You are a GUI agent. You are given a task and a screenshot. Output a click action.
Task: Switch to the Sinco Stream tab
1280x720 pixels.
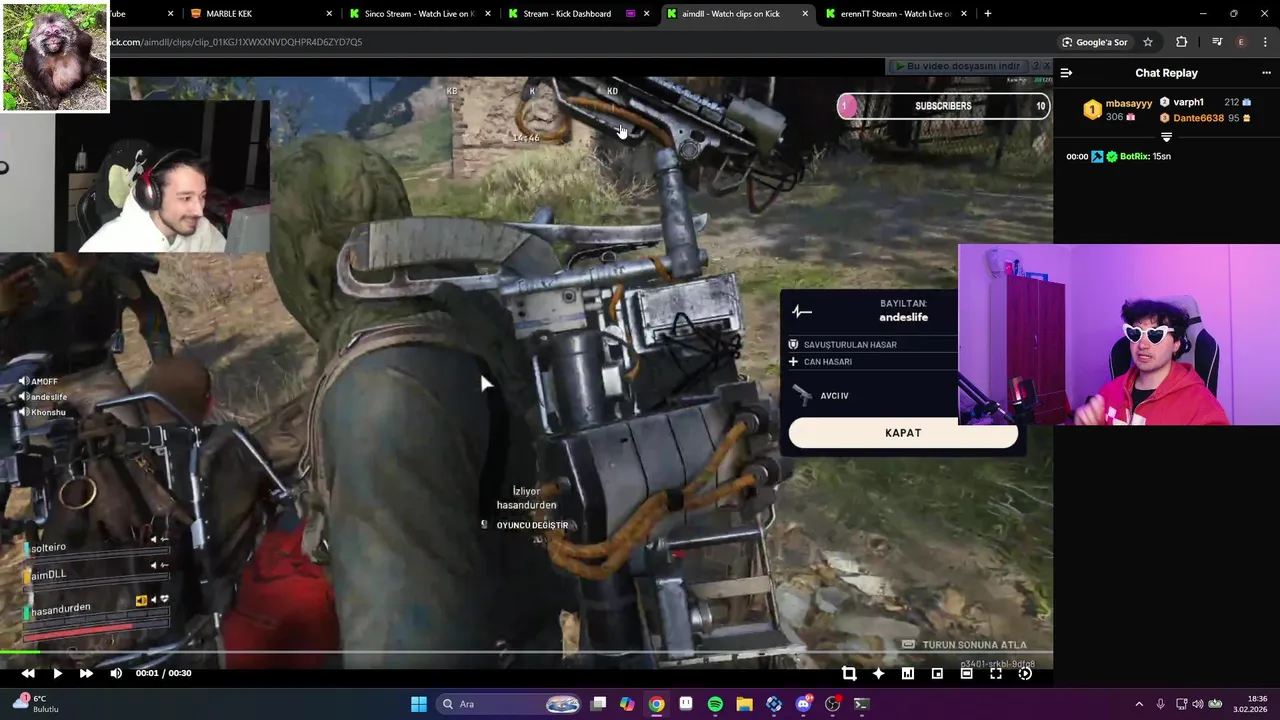click(x=419, y=14)
